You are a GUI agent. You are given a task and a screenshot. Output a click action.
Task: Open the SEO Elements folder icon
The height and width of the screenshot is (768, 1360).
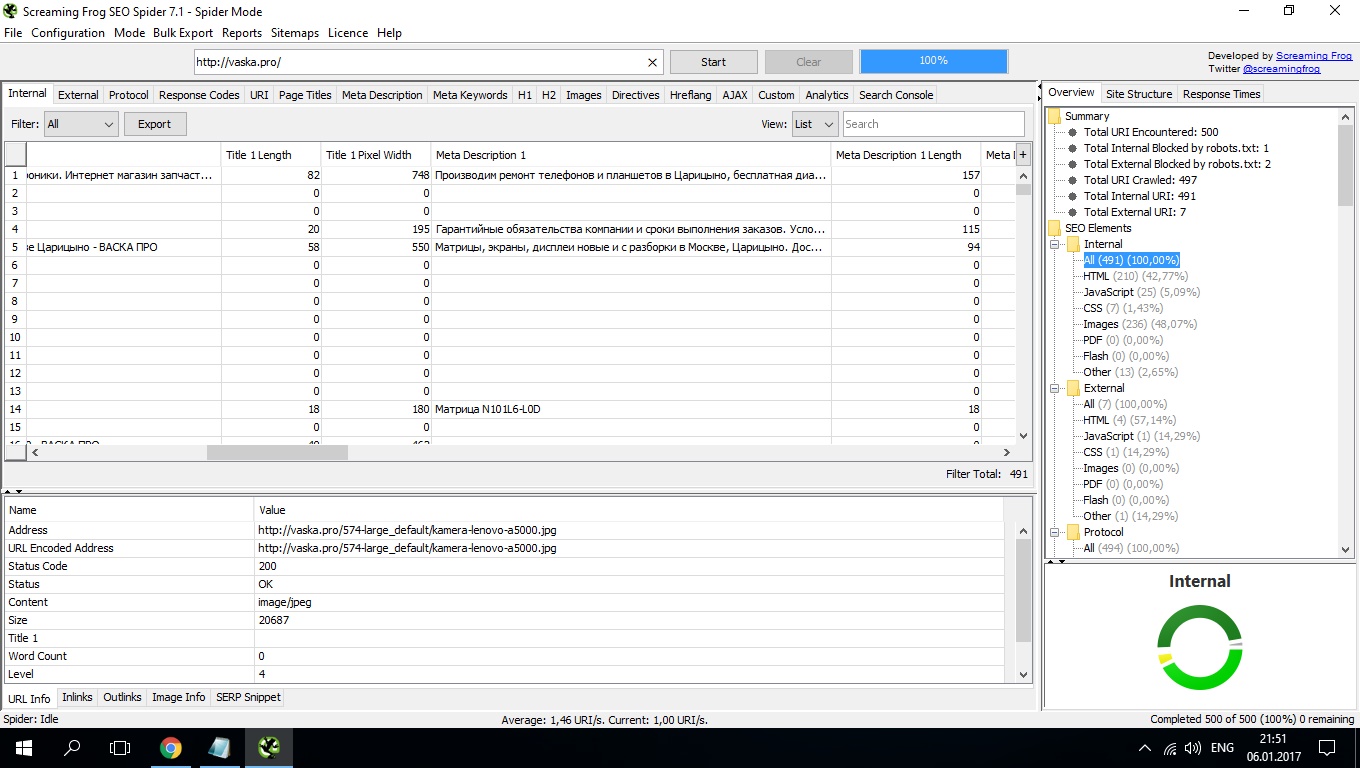pos(1054,228)
